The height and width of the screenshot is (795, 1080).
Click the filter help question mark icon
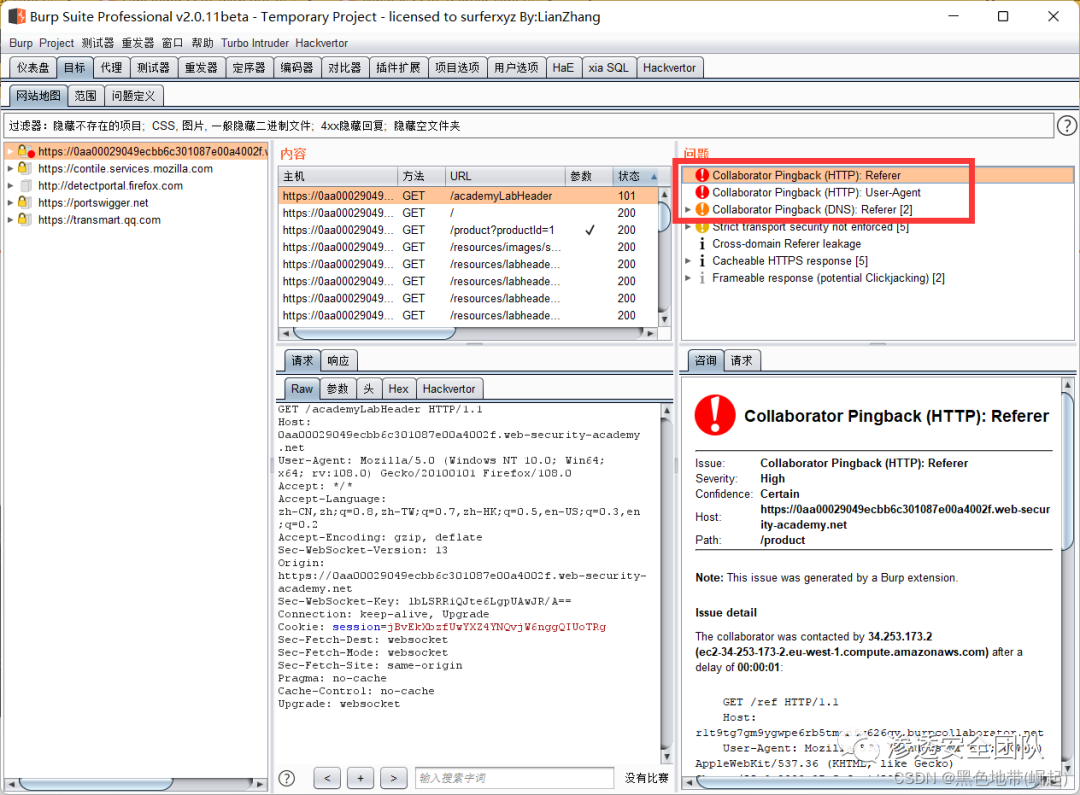point(1066,125)
